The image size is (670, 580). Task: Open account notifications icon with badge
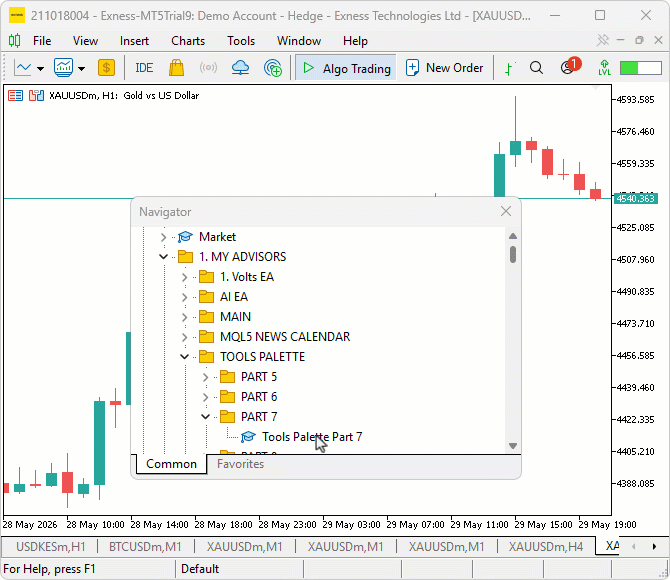(570, 66)
